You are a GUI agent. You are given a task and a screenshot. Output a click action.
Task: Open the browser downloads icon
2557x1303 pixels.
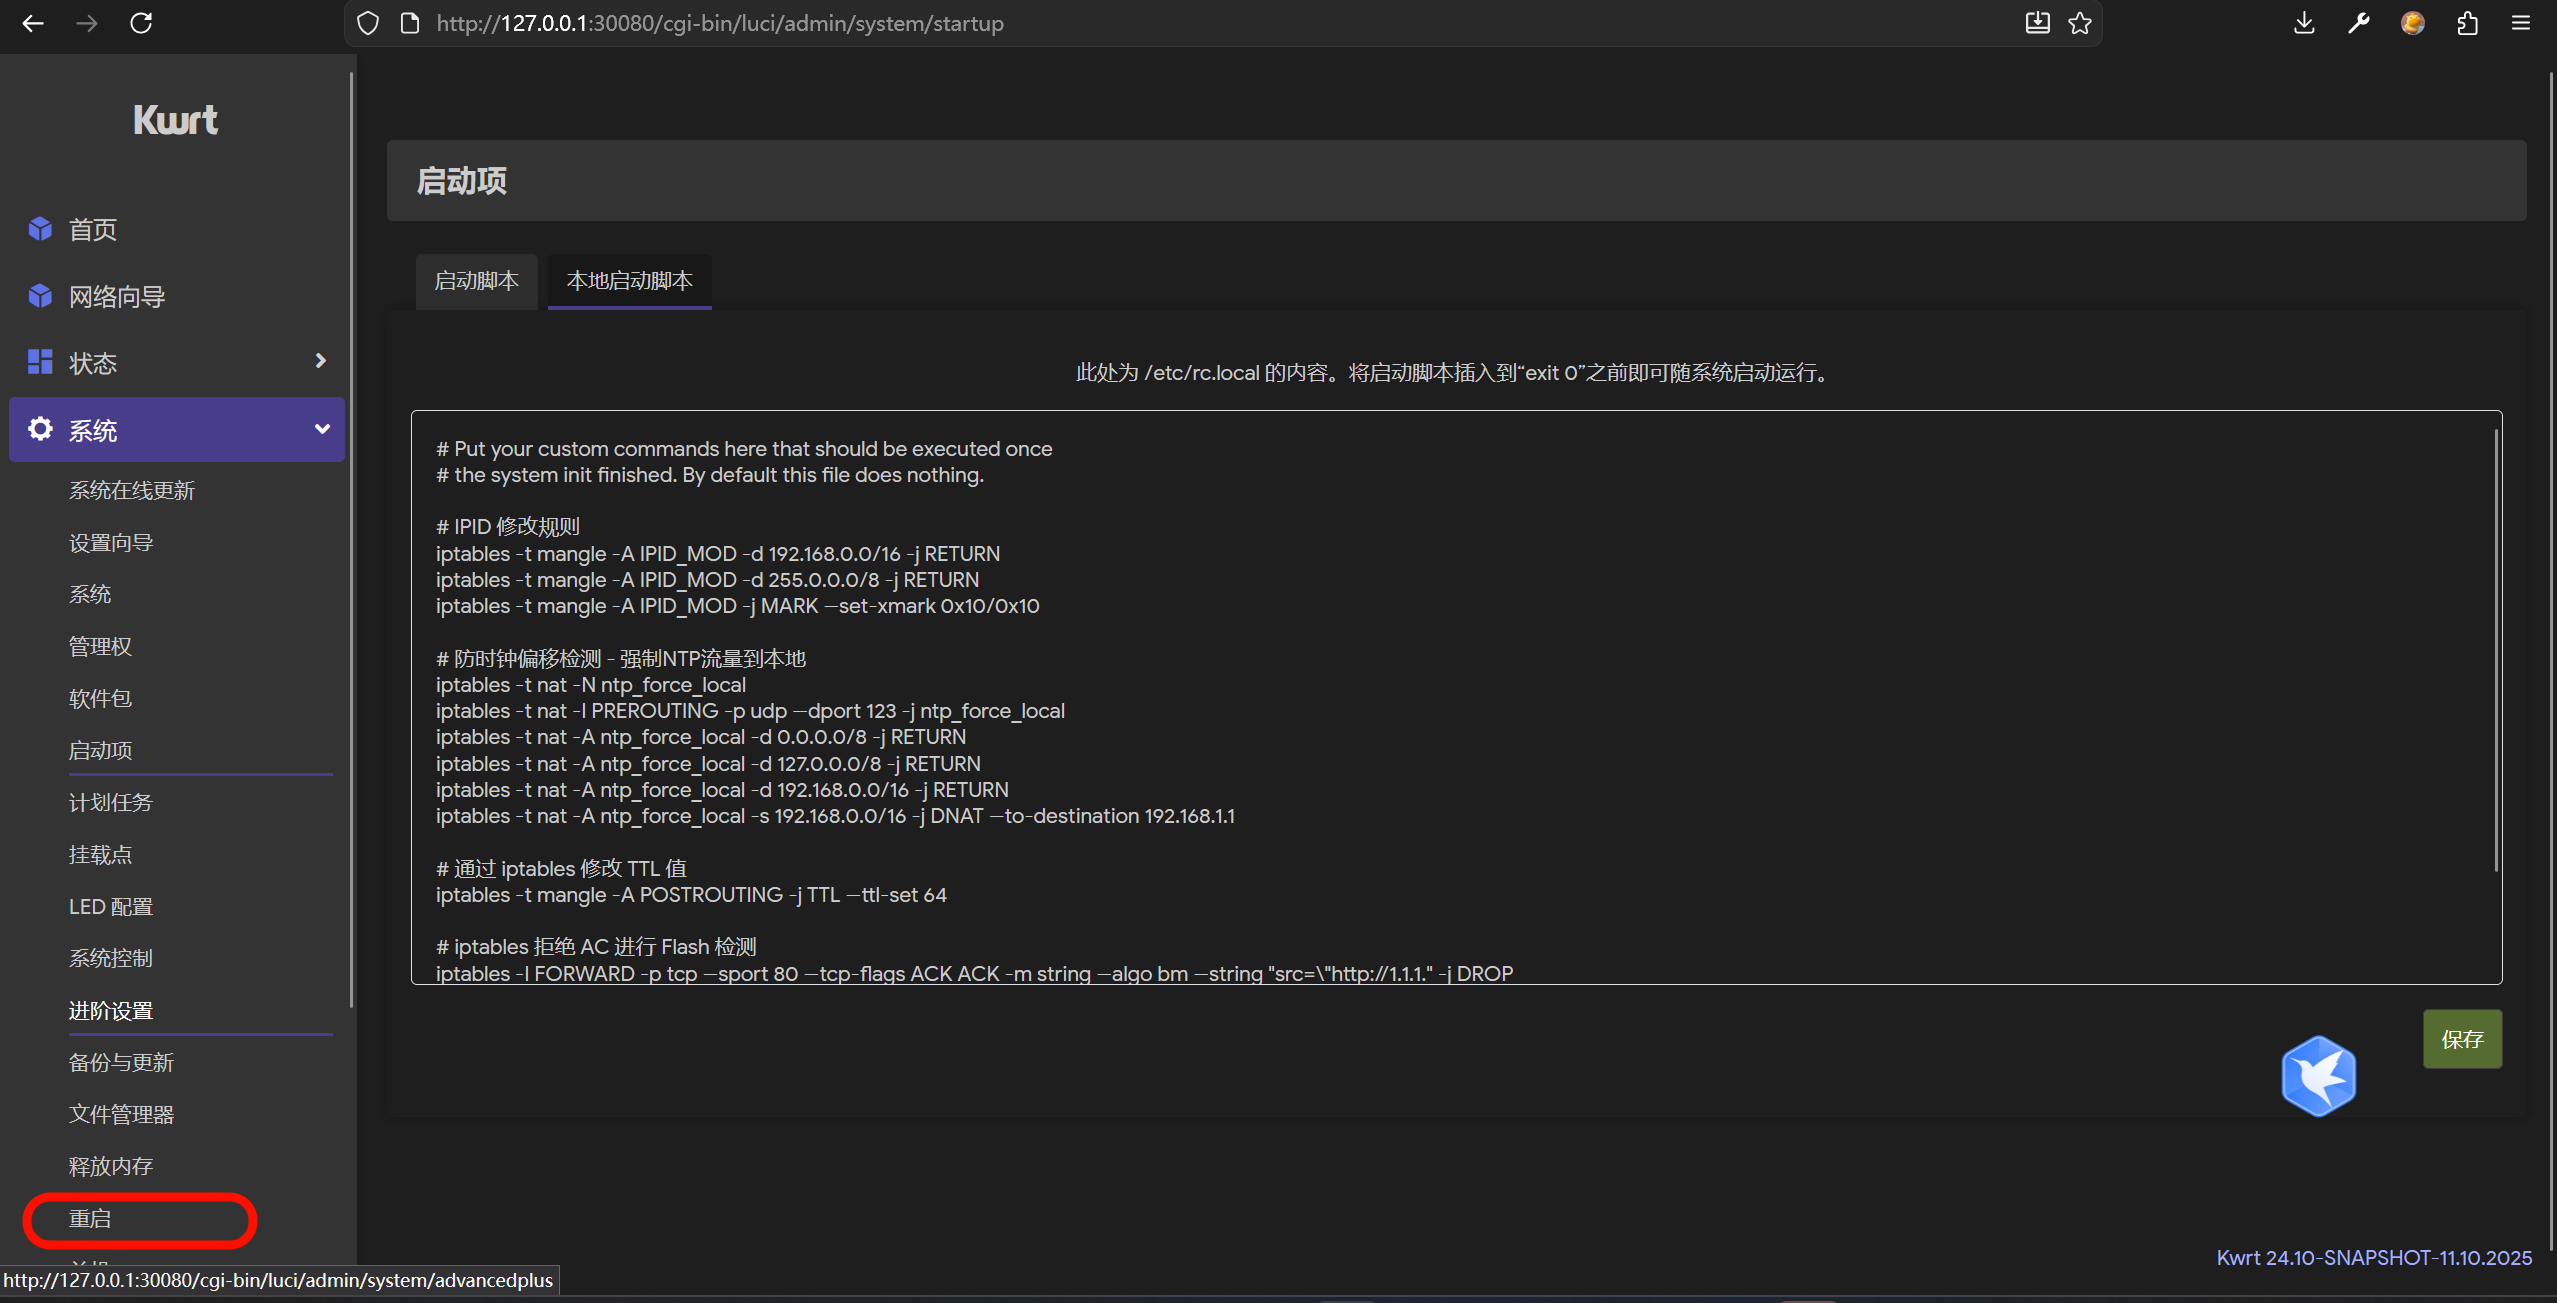coord(2304,23)
